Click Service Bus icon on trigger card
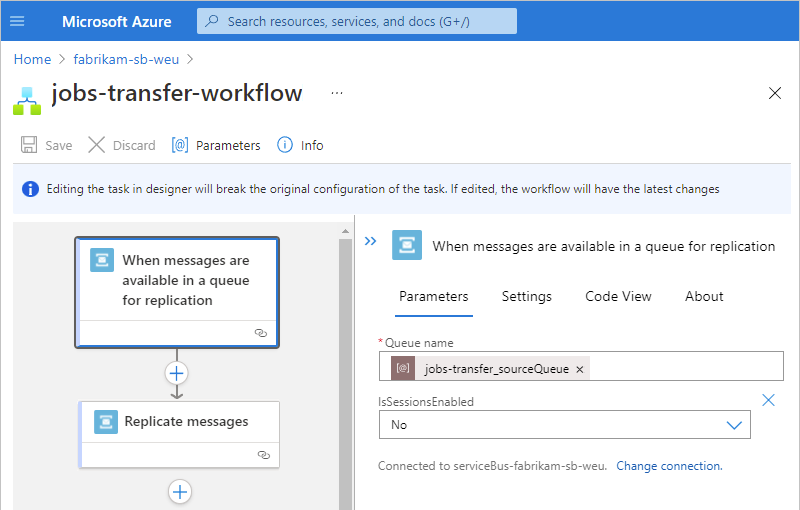This screenshot has height=510, width=800. pos(102,260)
